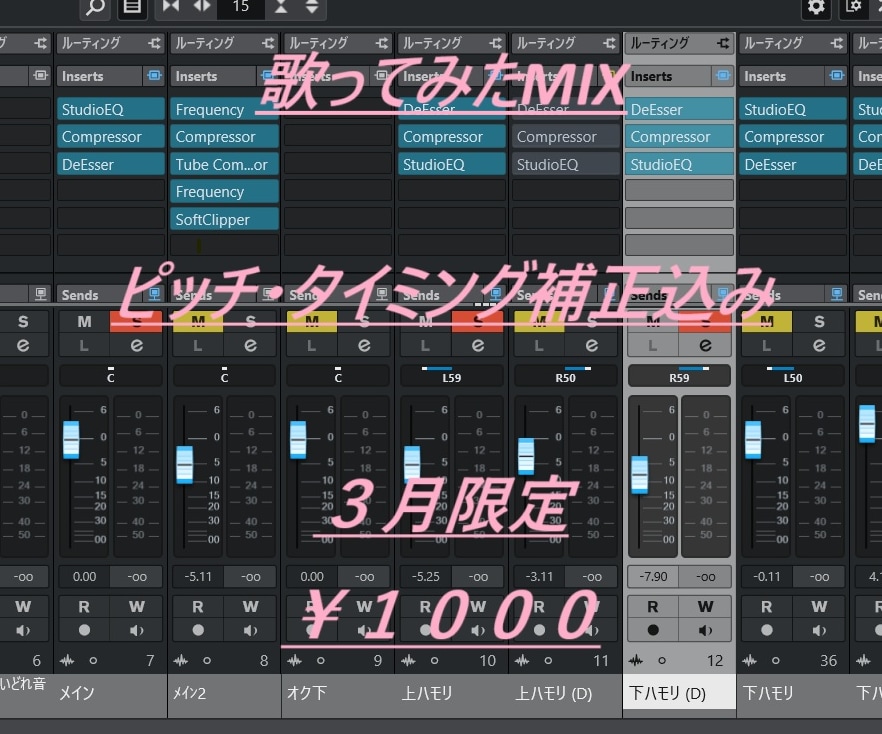Click routing swap icon on メイン channel

point(154,43)
